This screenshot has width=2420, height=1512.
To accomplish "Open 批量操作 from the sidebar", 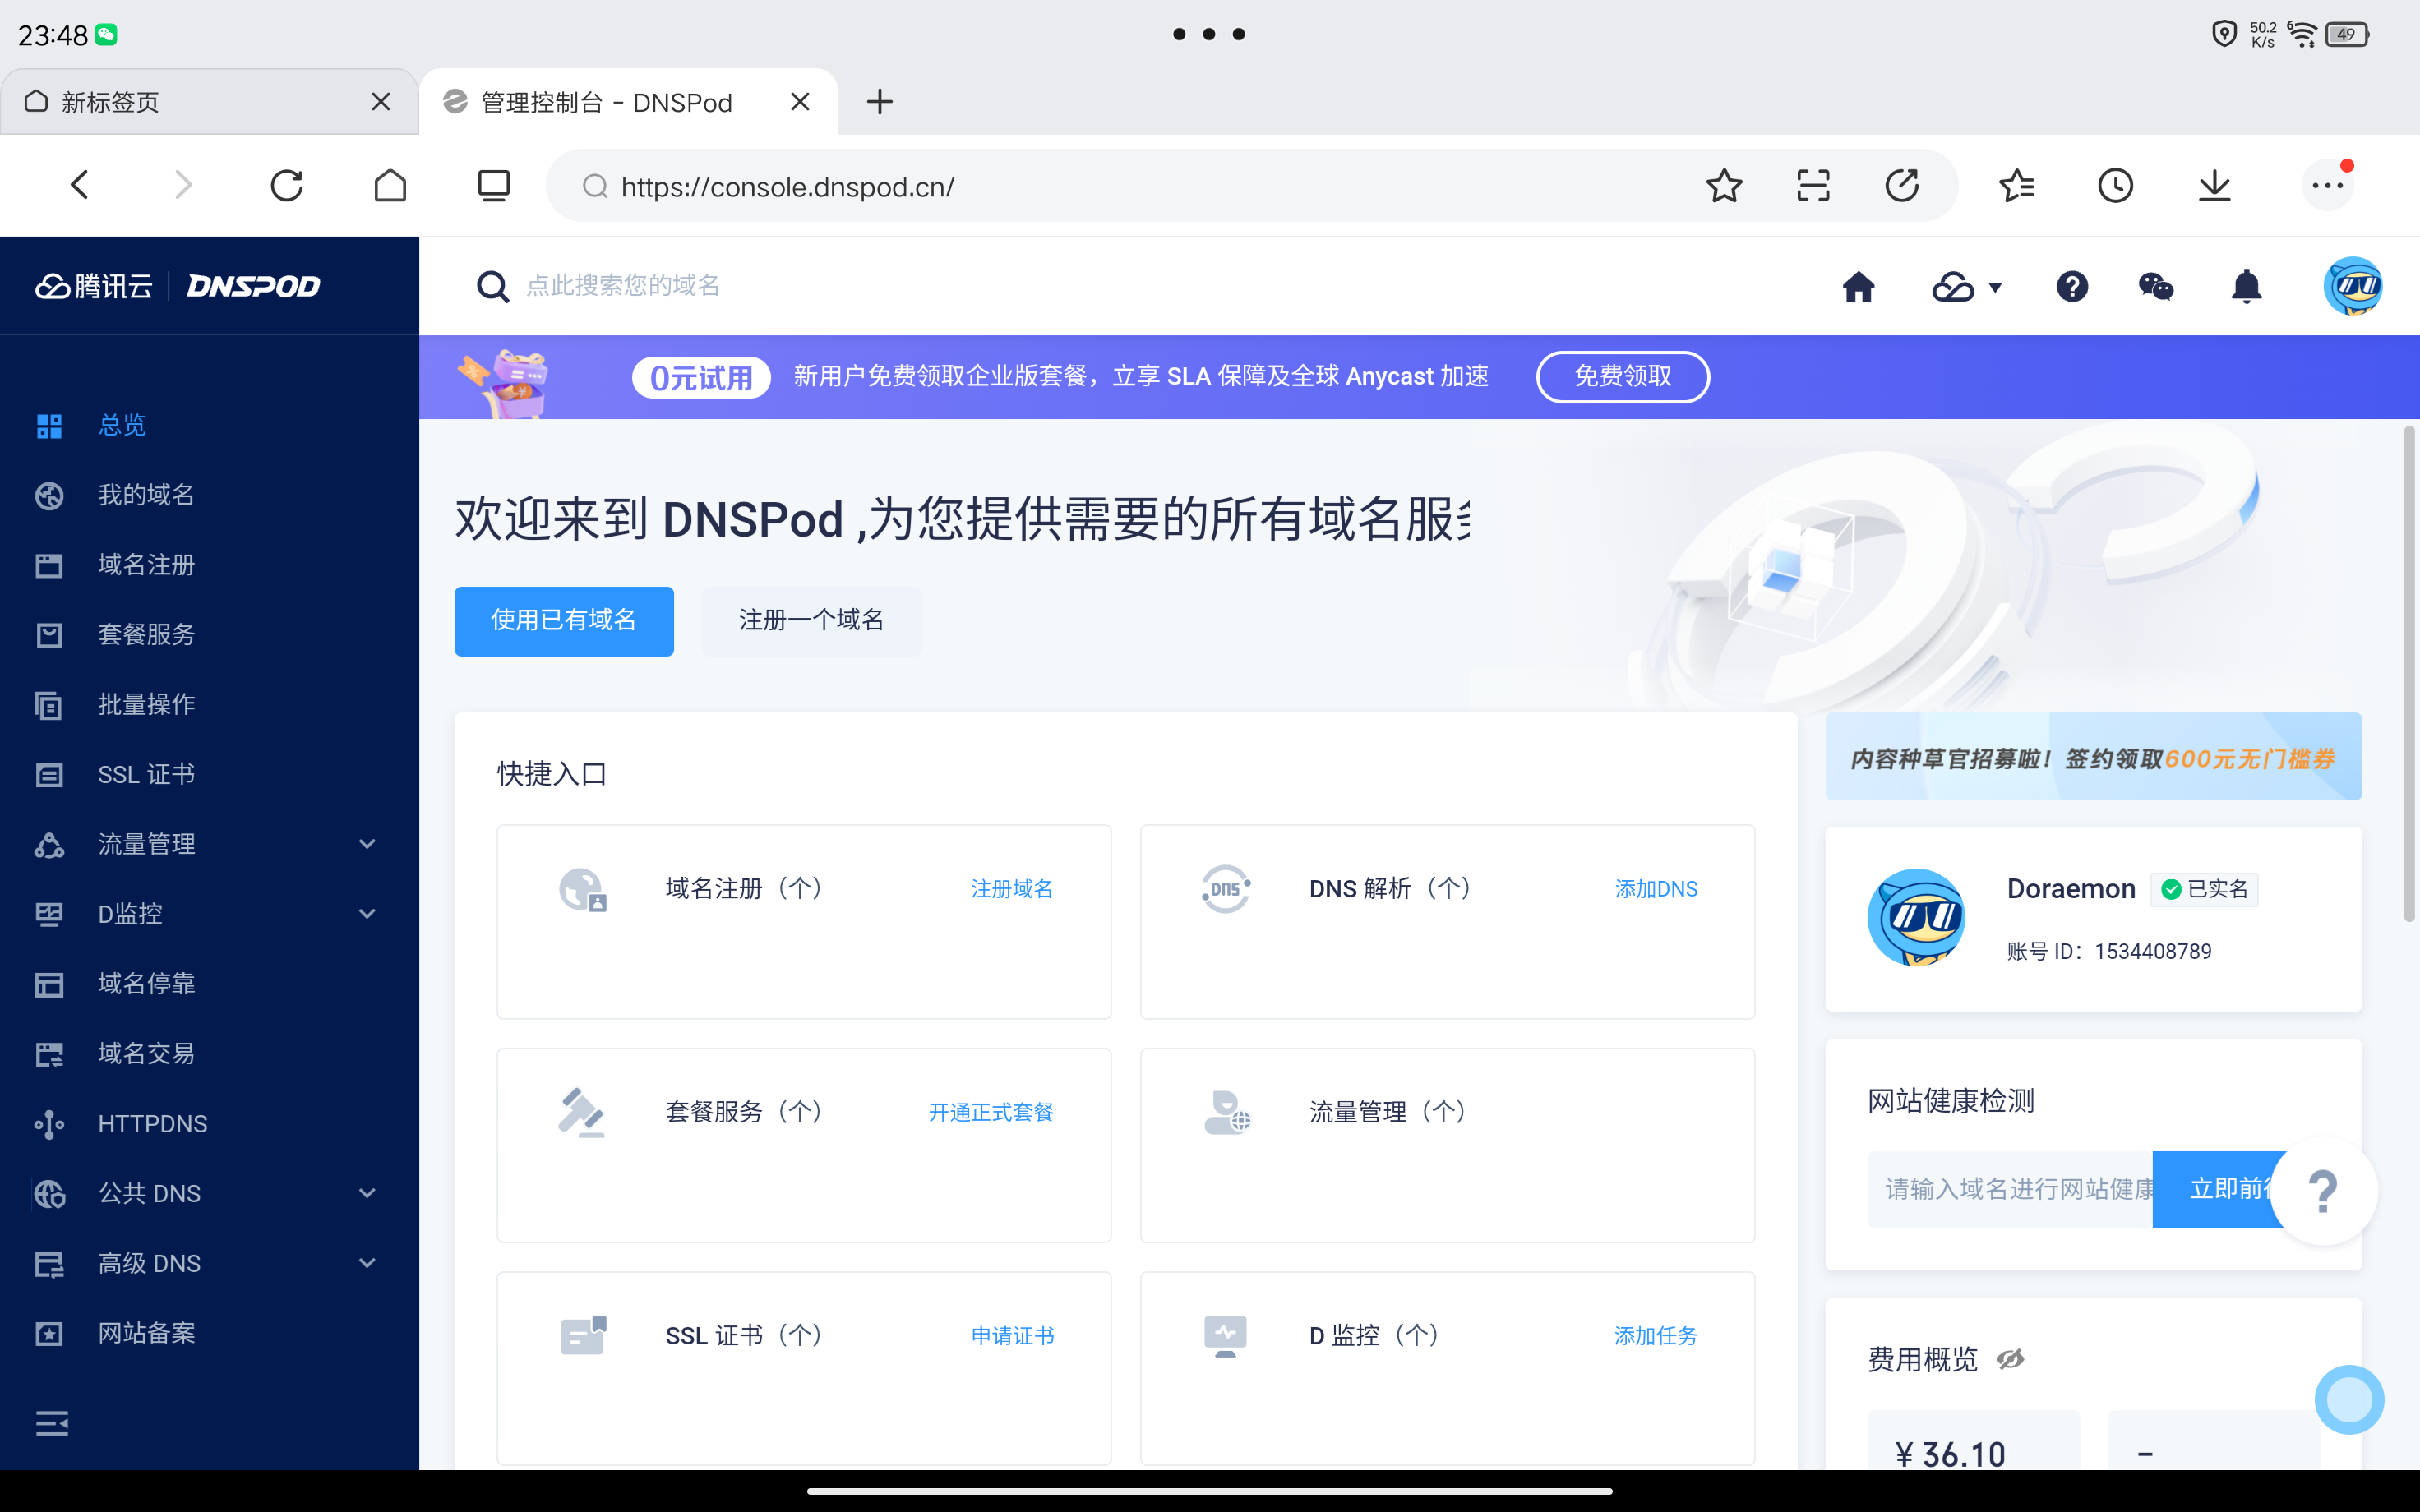I will (146, 704).
